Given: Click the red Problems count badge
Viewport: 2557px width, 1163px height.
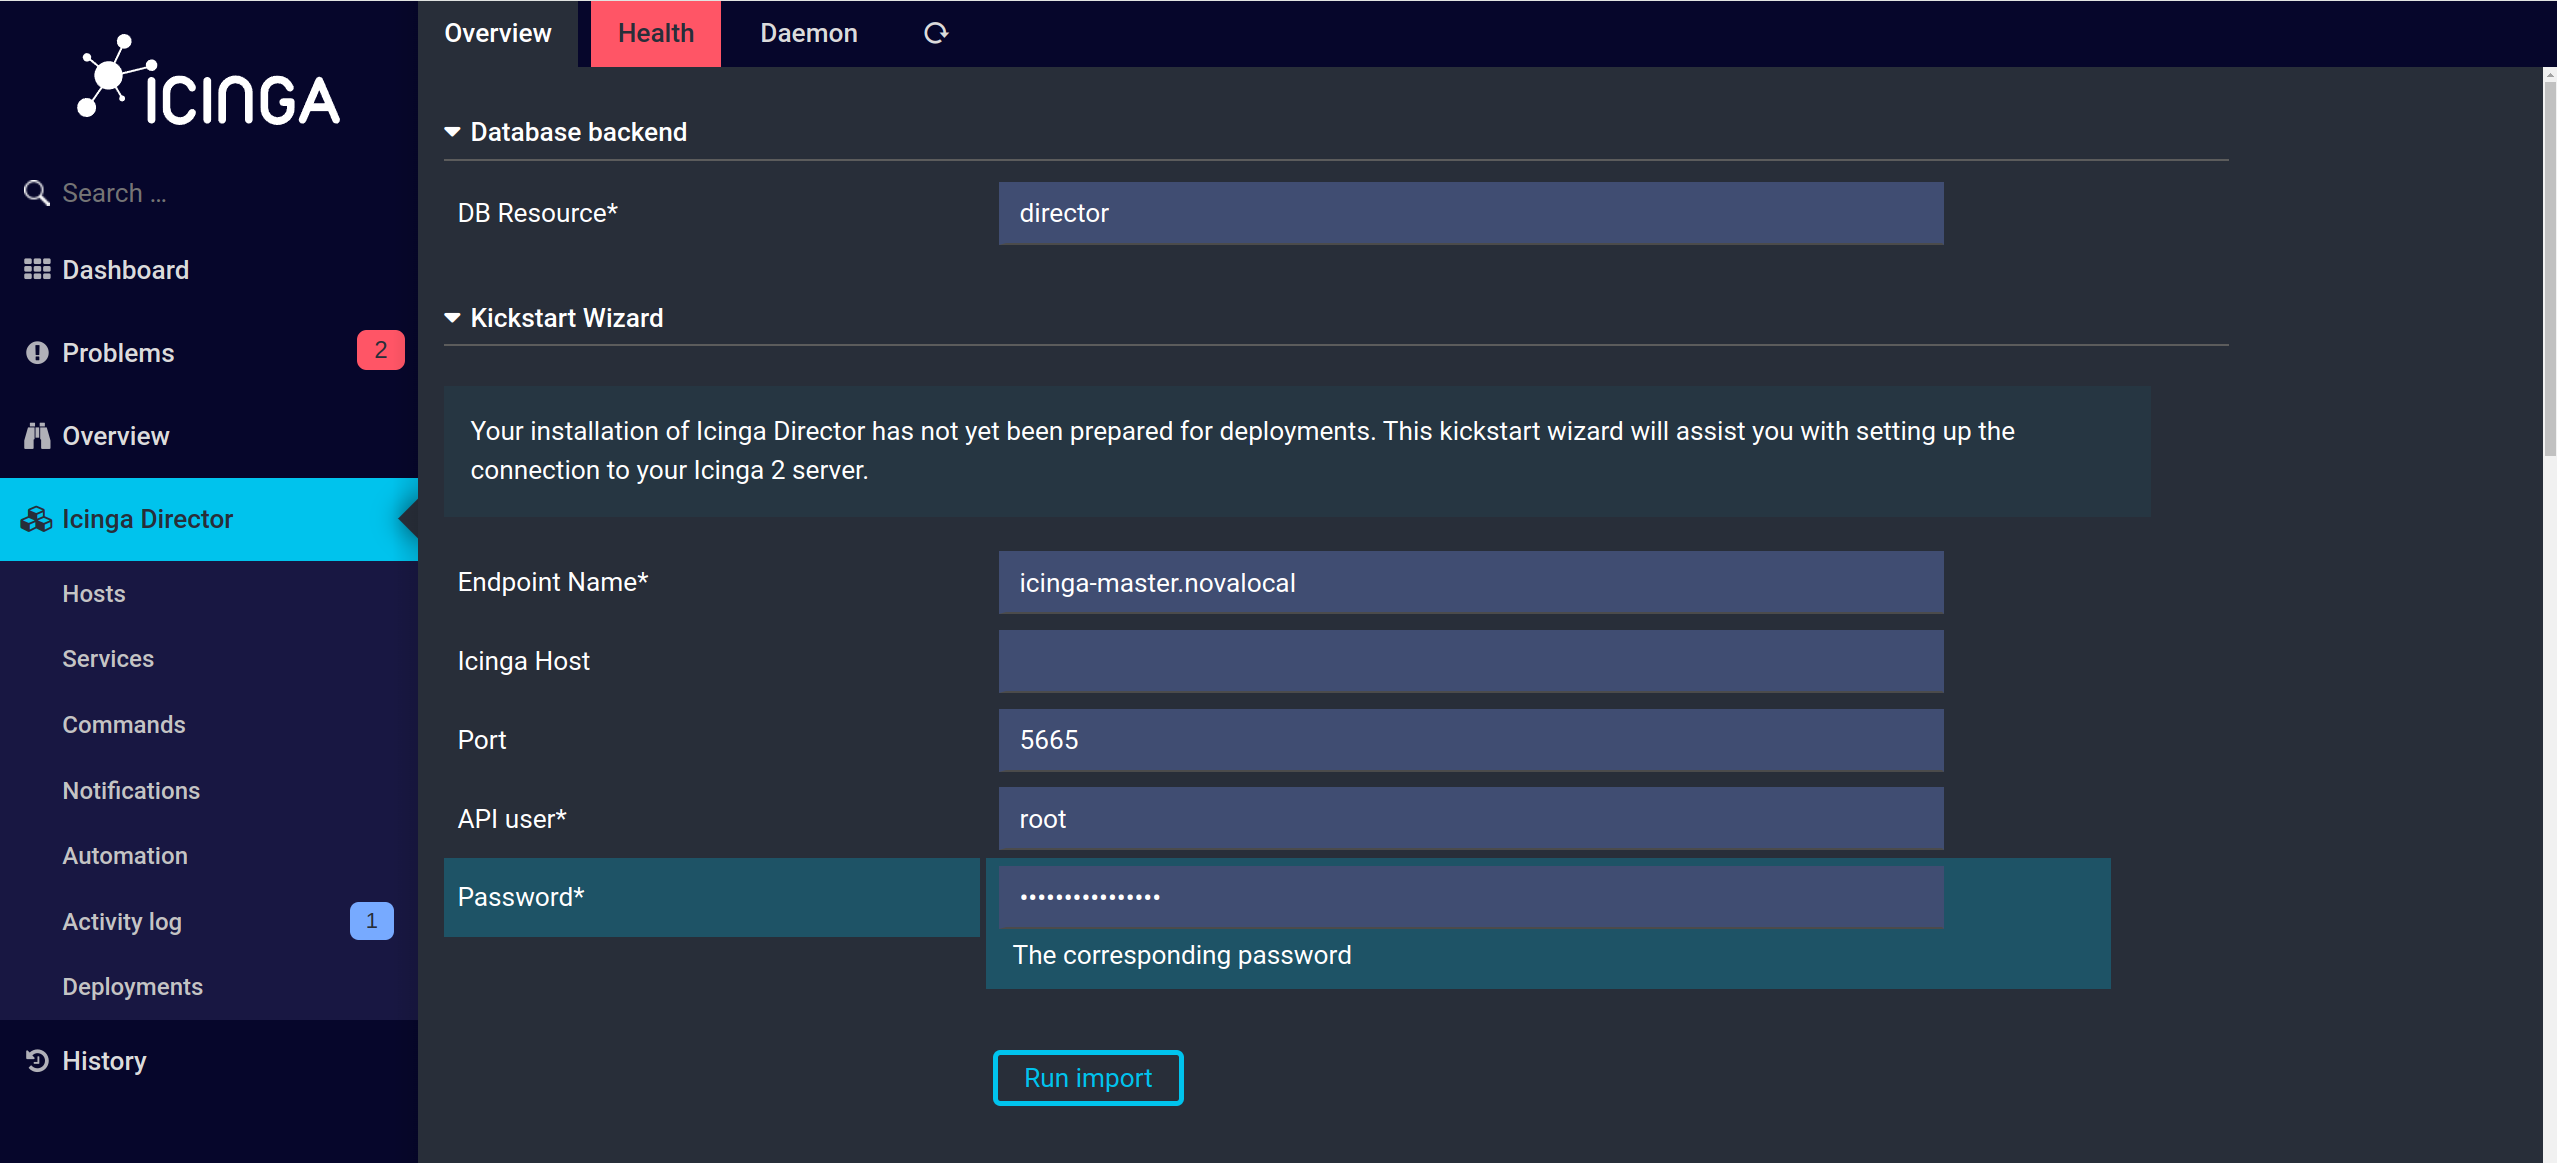Looking at the screenshot, I should point(380,350).
